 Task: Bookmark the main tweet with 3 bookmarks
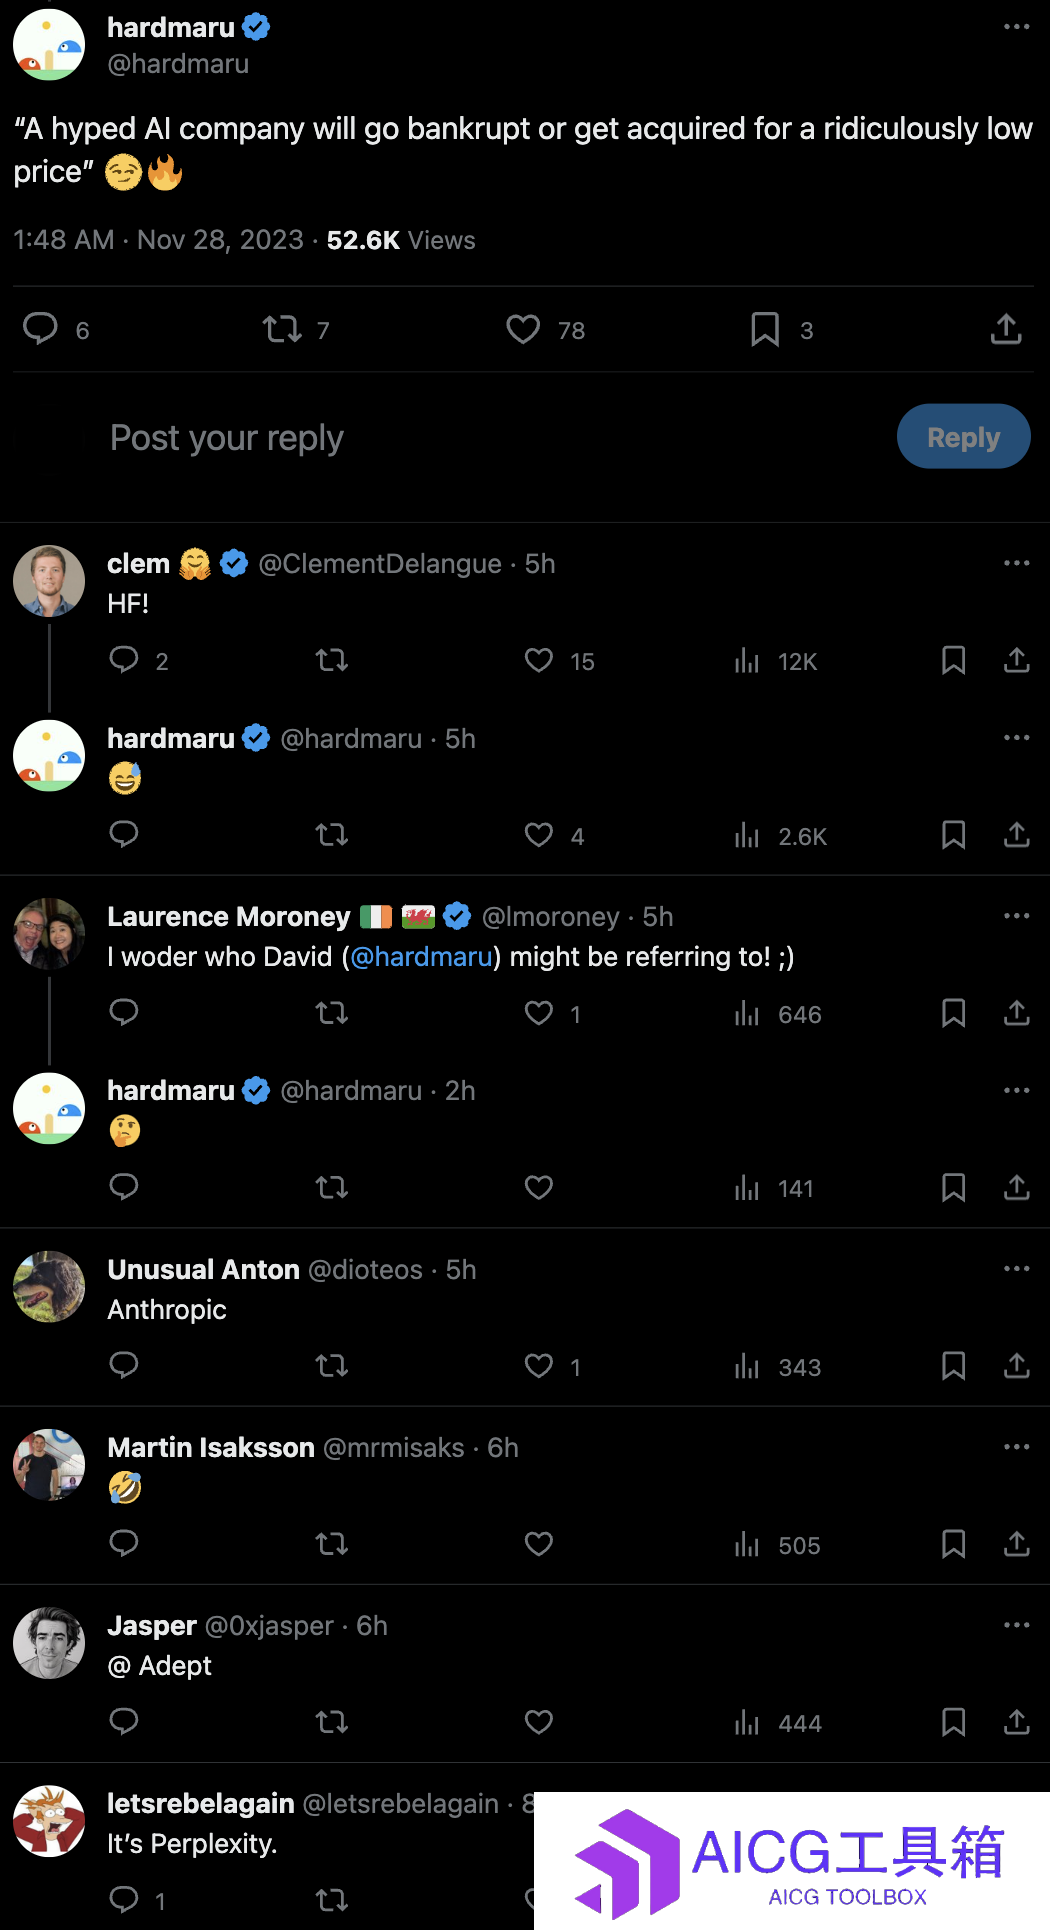(x=765, y=329)
